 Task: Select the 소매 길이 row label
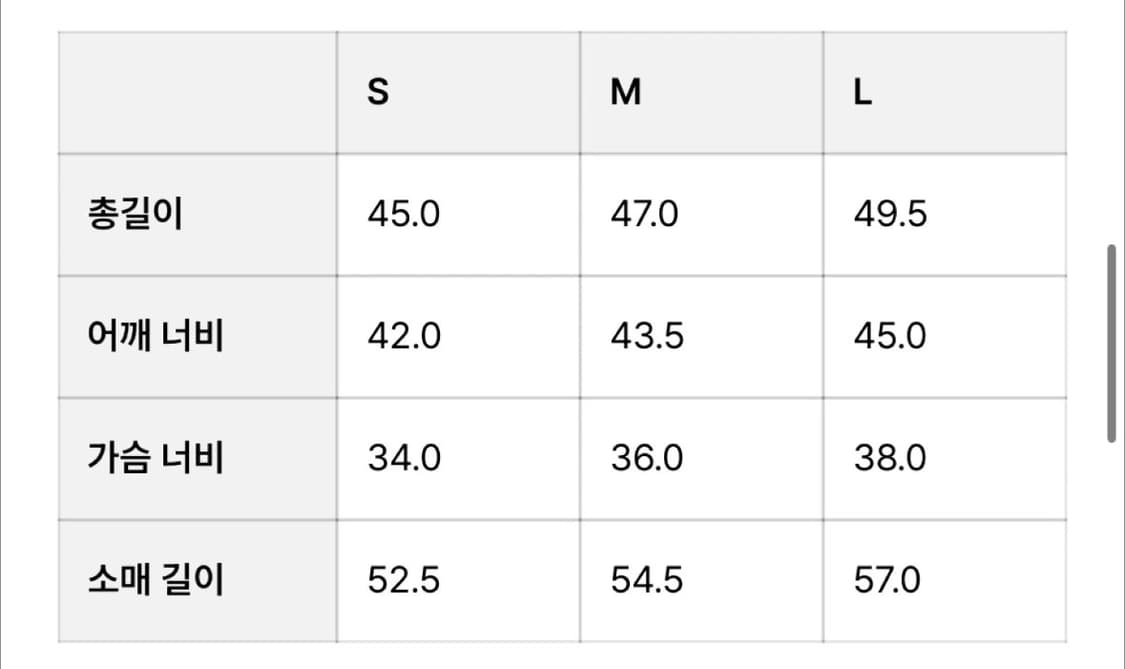coord(155,581)
